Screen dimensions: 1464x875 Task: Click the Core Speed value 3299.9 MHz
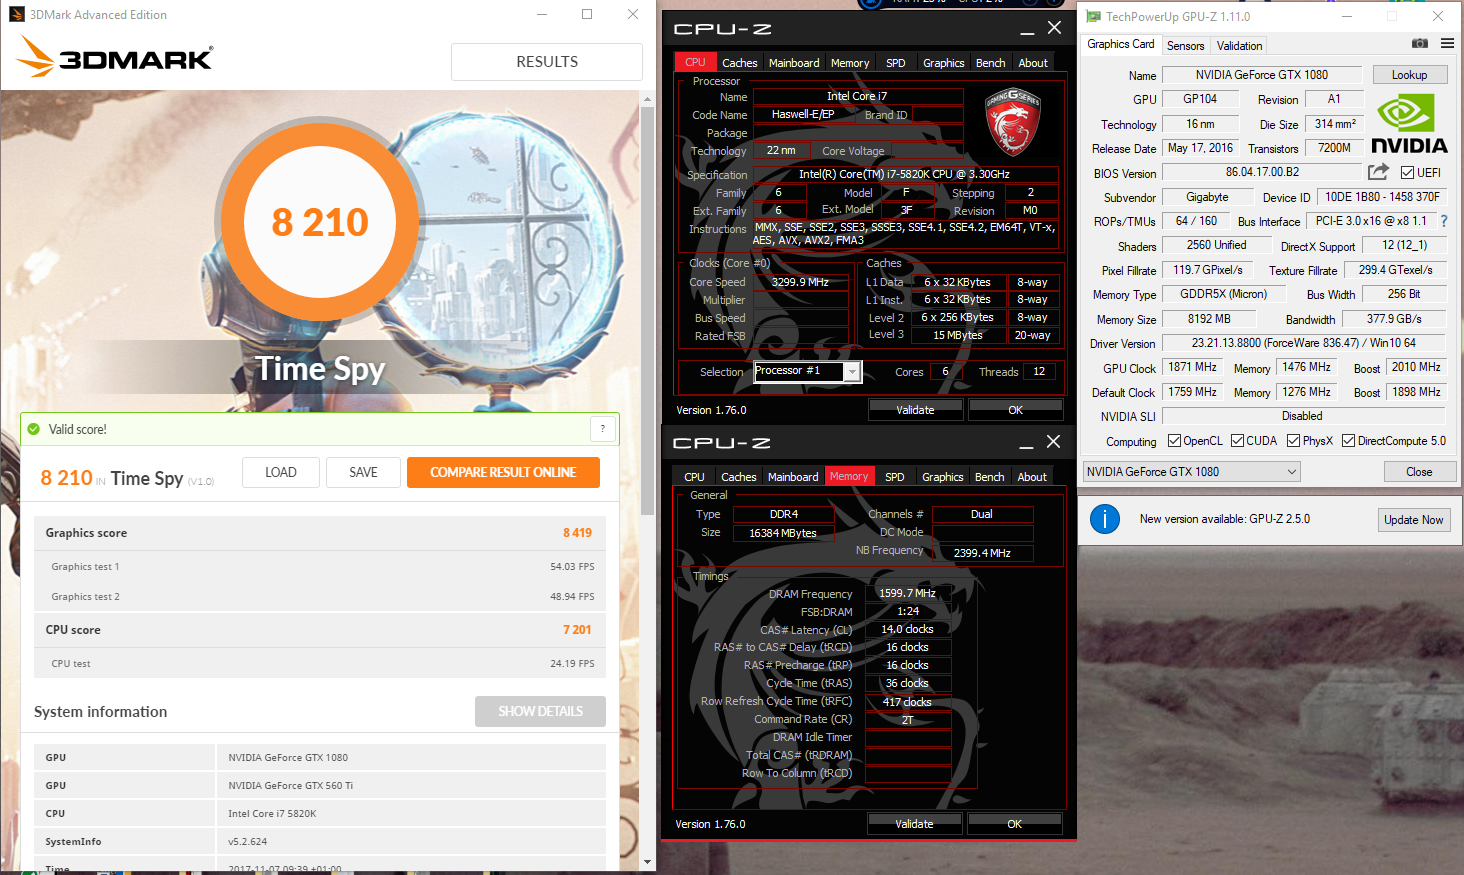pyautogui.click(x=800, y=282)
